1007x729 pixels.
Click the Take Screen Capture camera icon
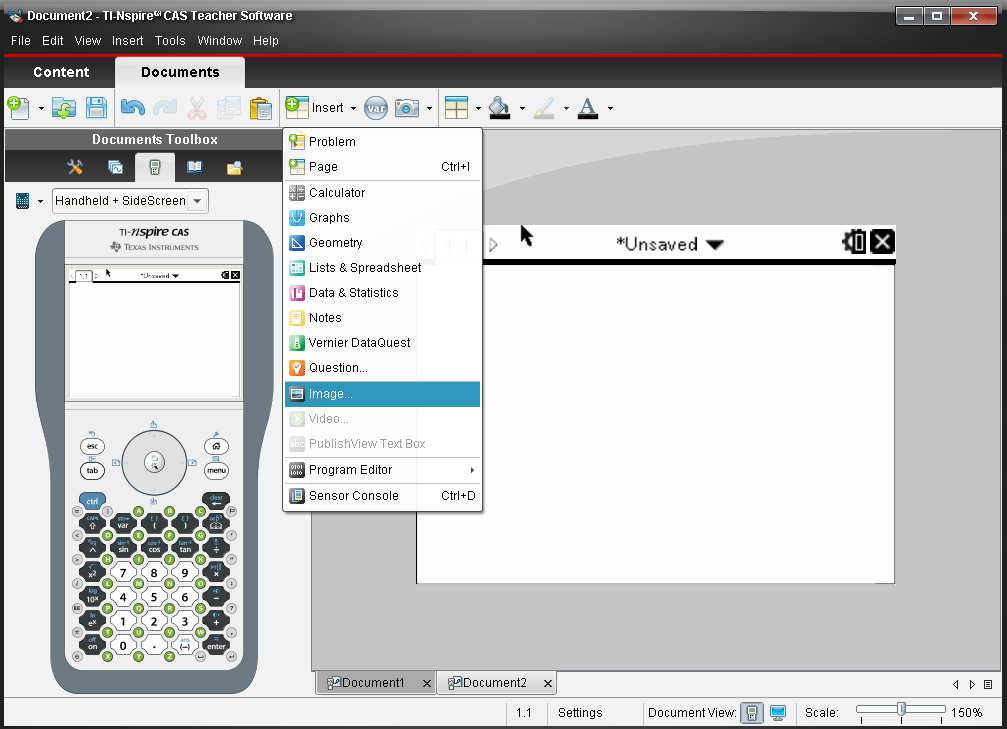click(407, 108)
